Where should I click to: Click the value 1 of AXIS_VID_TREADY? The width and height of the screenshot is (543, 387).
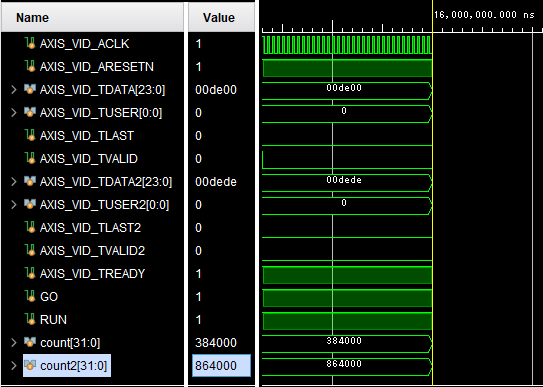point(198,274)
